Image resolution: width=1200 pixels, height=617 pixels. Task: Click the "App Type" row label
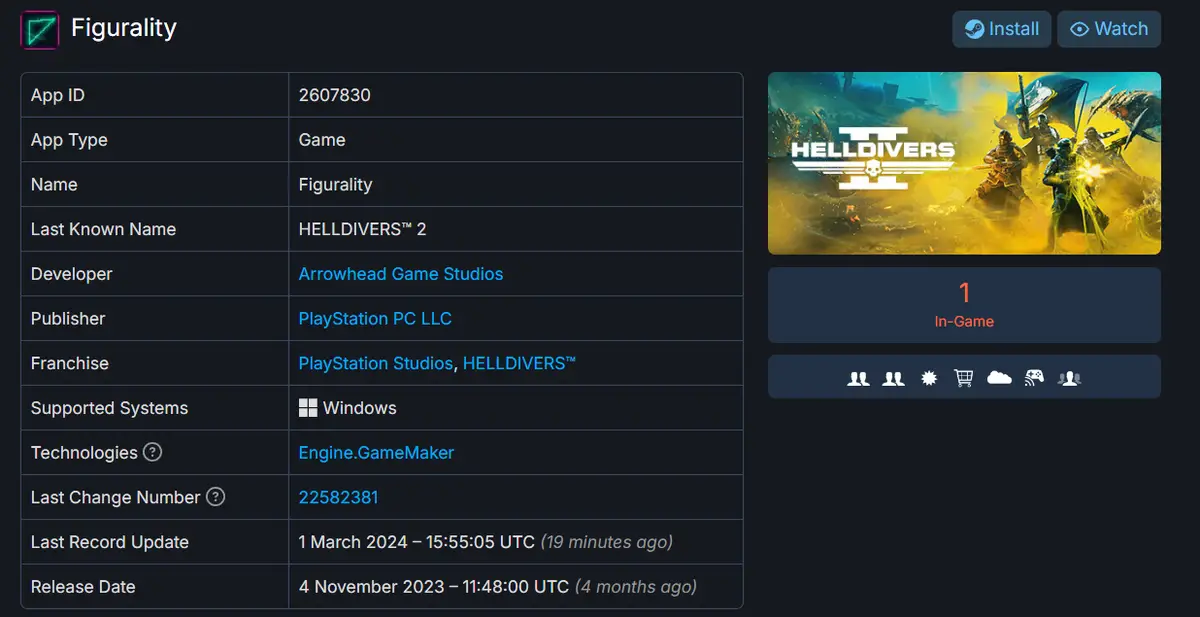(x=69, y=140)
